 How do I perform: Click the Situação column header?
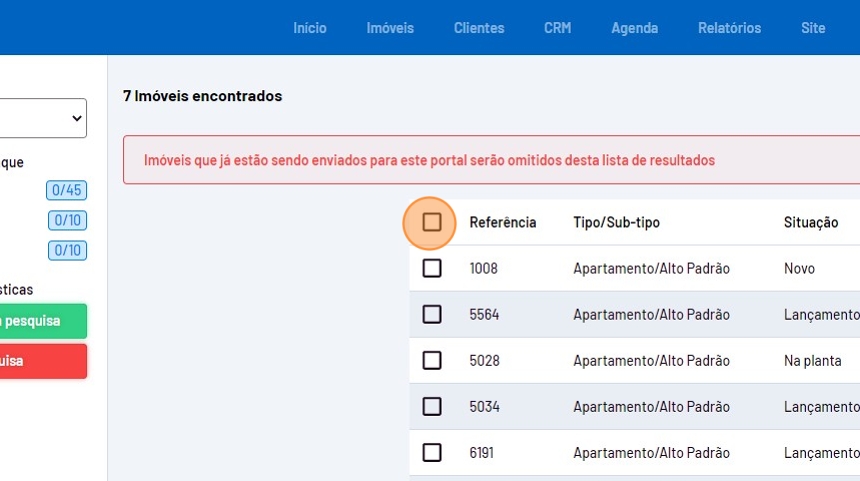pyautogui.click(x=811, y=222)
